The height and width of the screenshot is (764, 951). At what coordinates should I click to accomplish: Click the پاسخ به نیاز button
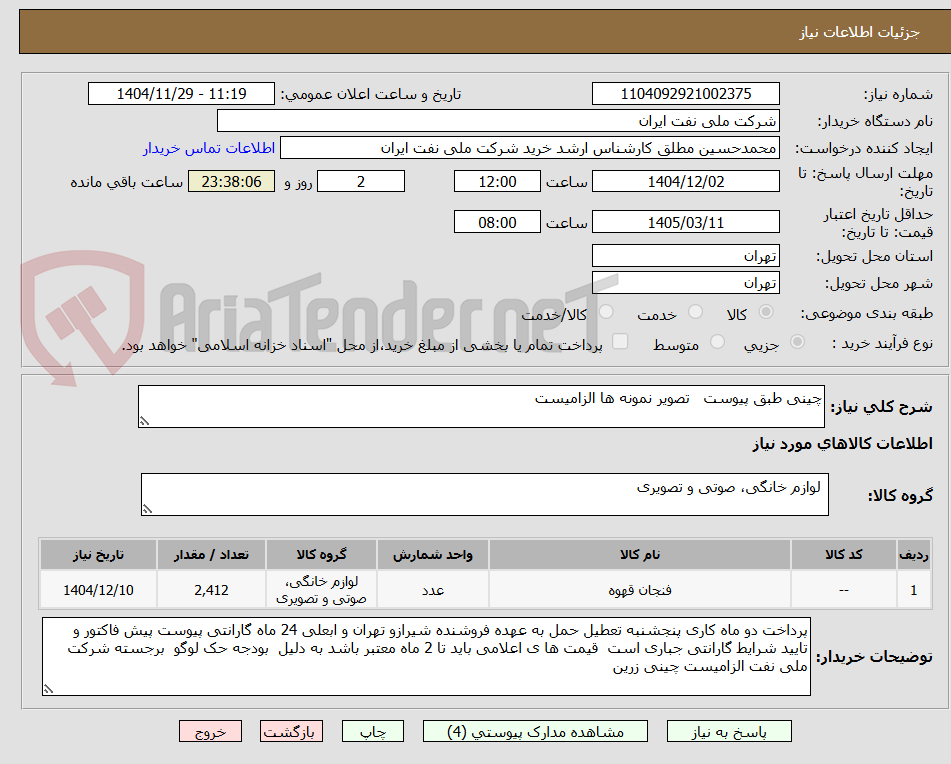coord(729,731)
